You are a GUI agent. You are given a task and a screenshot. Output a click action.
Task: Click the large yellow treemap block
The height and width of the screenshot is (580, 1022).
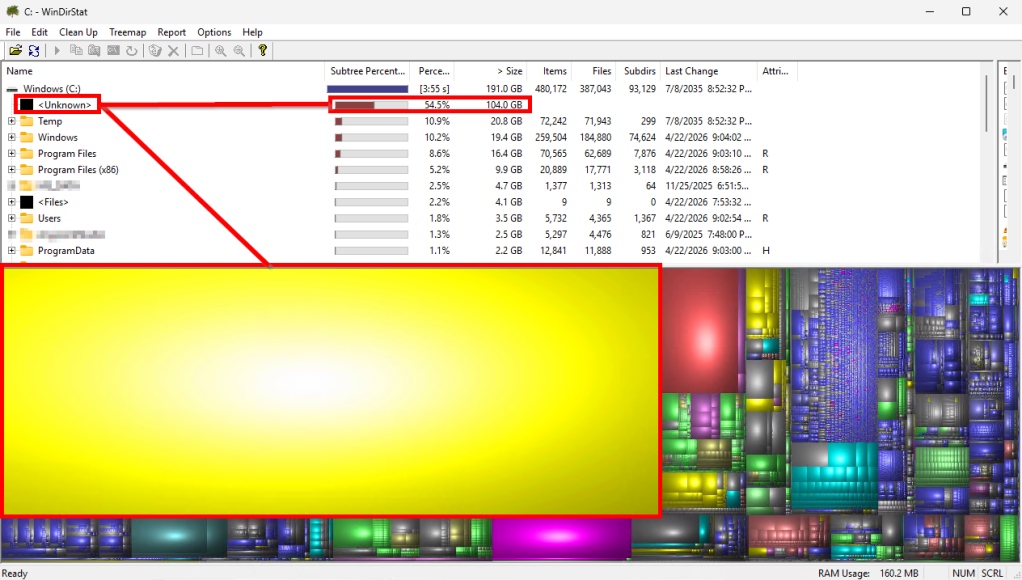(x=330, y=390)
